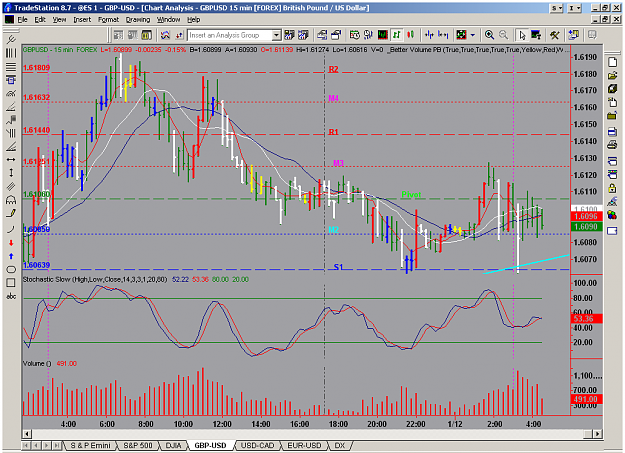Toggle the OHLC bar chart style

pos(397,35)
